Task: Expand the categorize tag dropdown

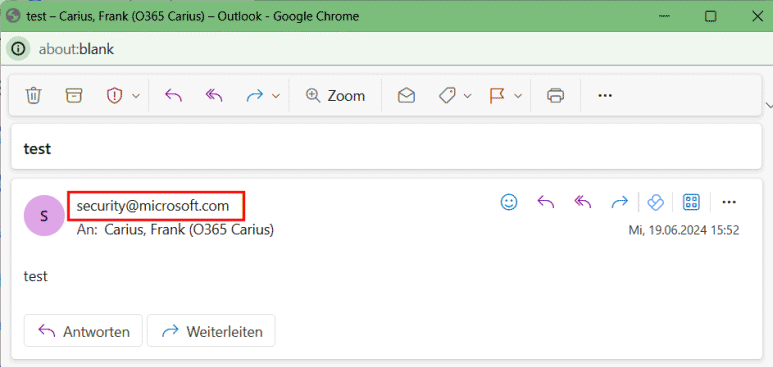Action: pos(467,96)
